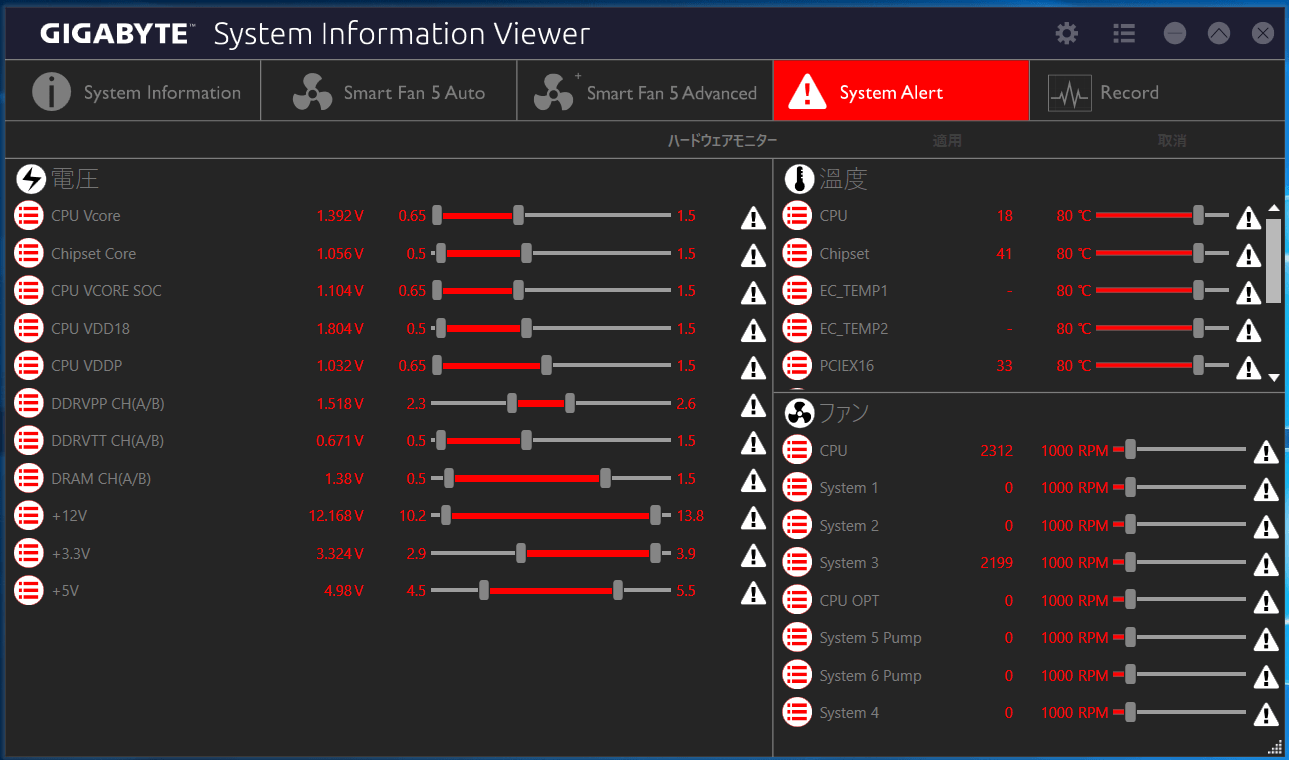
Task: Click the CPU fan RPM threshold slider handle
Action: tap(1130, 450)
